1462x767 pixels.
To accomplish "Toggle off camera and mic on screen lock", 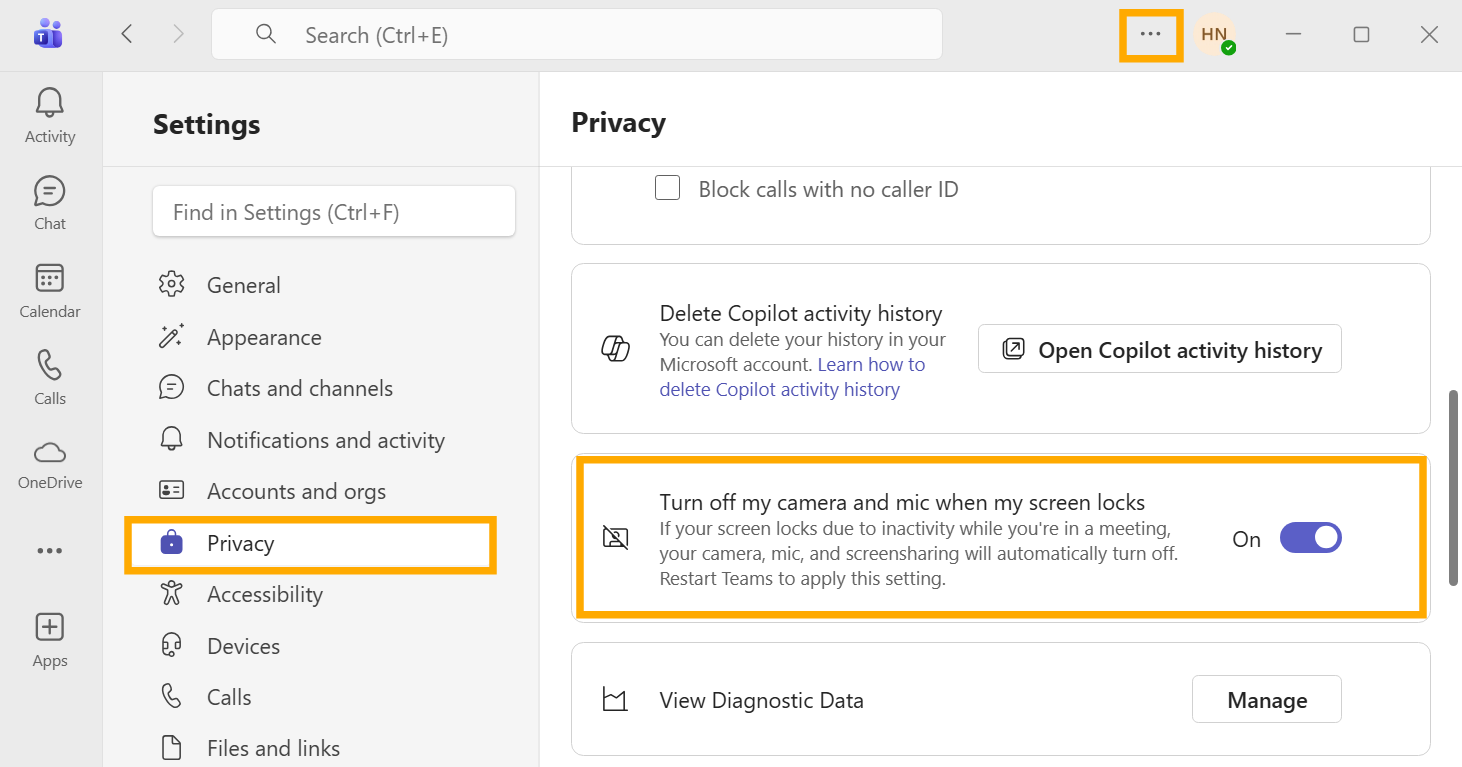I will click(x=1310, y=538).
